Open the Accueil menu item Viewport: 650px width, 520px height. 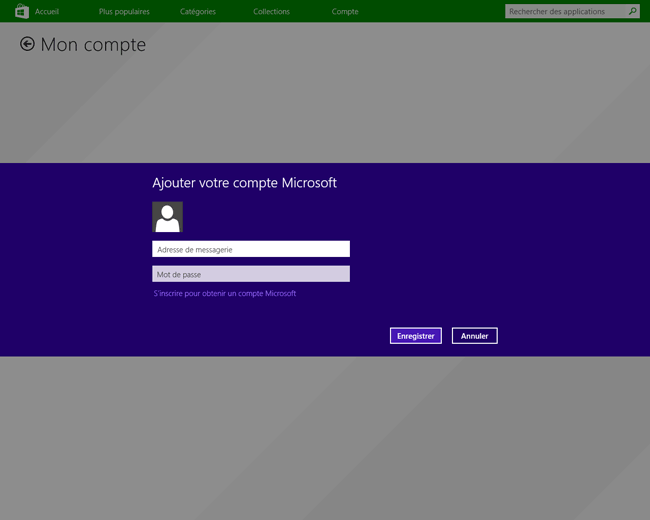[47, 12]
